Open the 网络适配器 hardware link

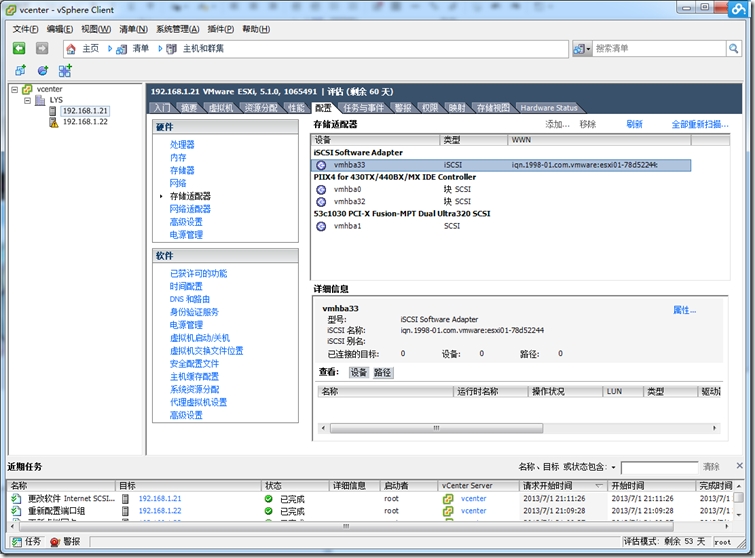pyautogui.click(x=190, y=209)
